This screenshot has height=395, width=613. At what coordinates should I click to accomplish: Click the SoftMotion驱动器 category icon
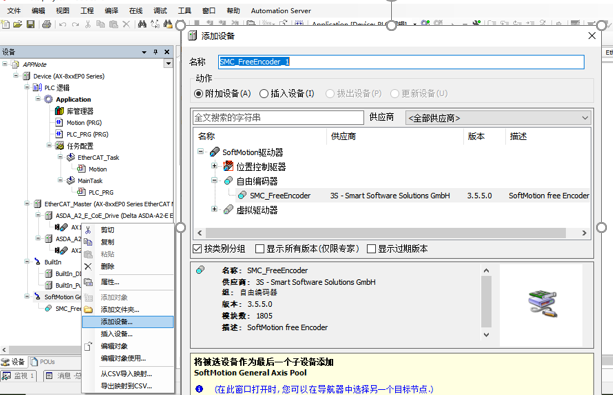point(214,152)
